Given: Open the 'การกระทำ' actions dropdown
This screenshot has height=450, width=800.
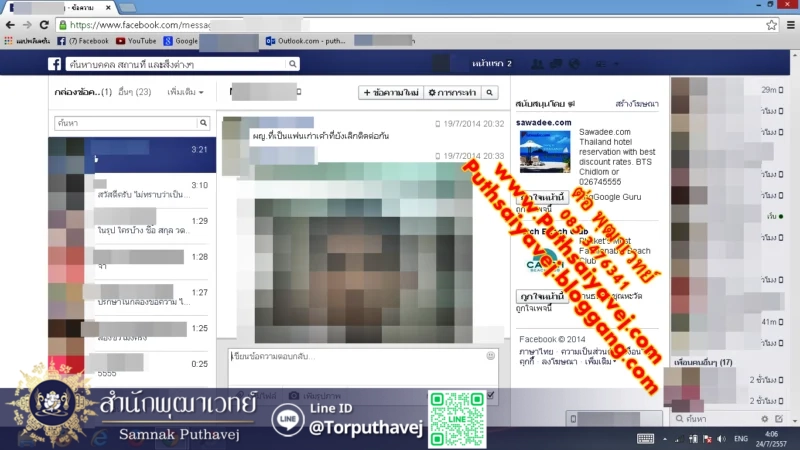Looking at the screenshot, I should click(451, 92).
